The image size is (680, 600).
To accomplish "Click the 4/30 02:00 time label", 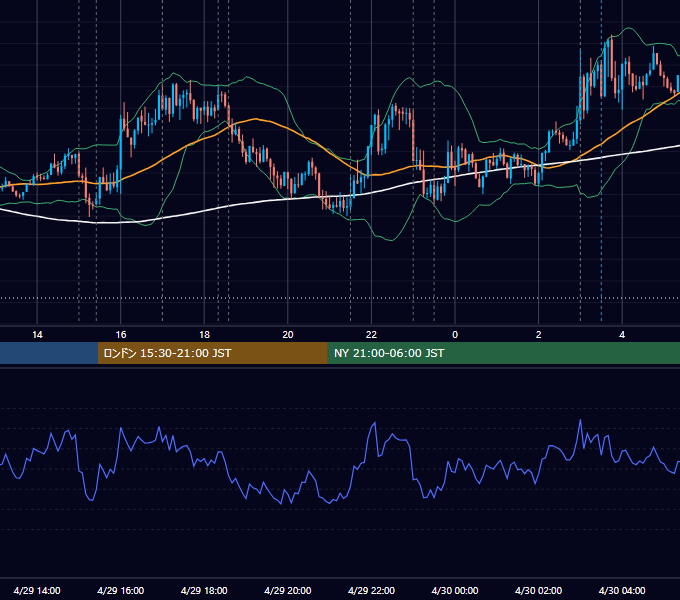I will [538, 590].
